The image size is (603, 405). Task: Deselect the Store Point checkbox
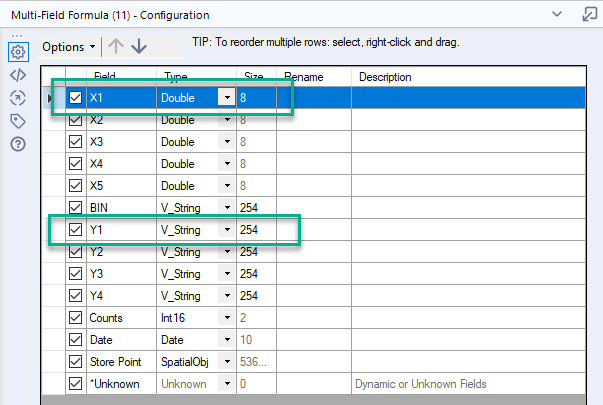[x=76, y=362]
